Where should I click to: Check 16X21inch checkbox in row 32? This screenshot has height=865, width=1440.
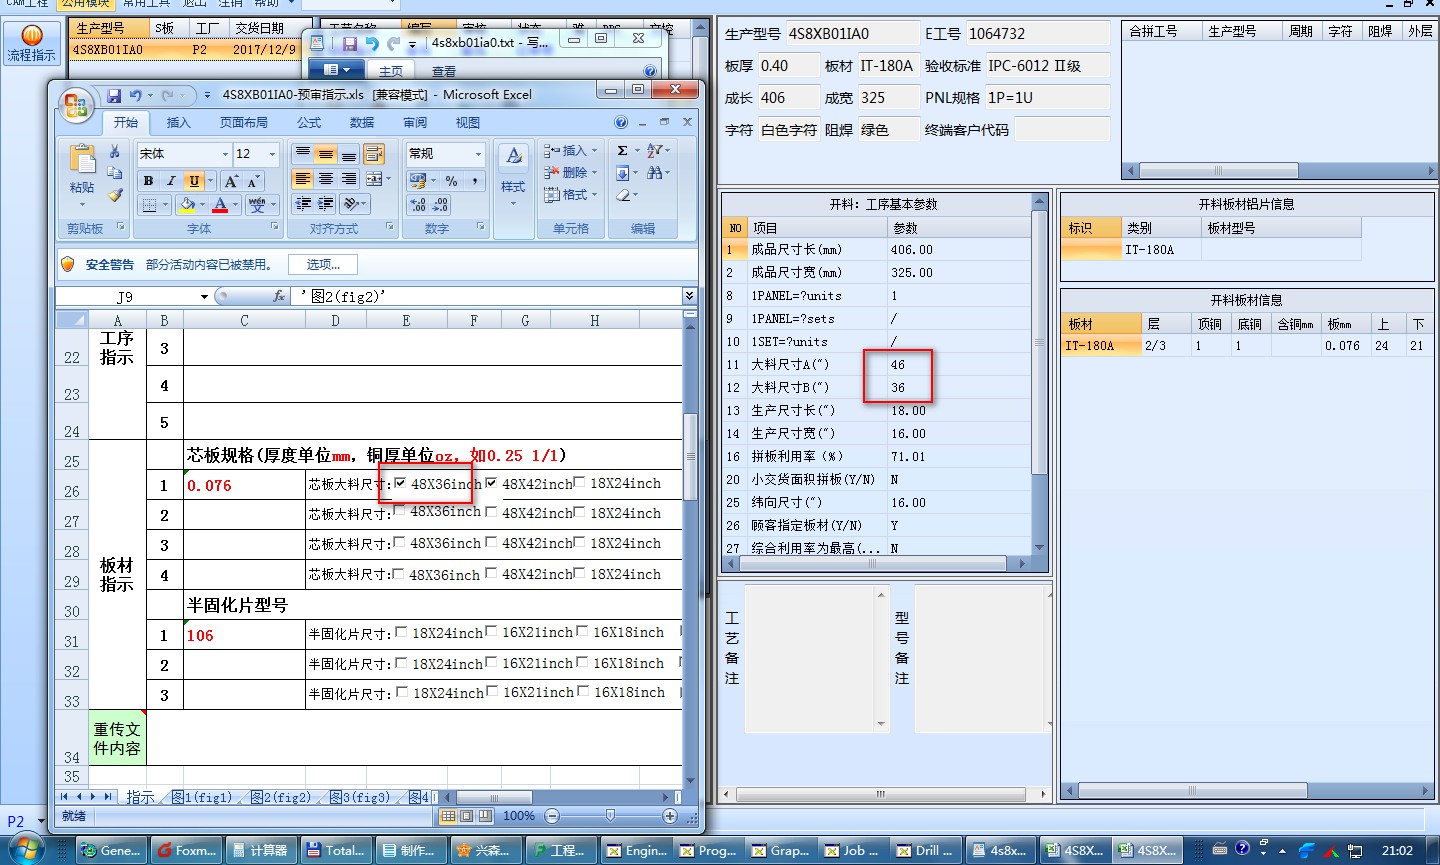(x=491, y=662)
